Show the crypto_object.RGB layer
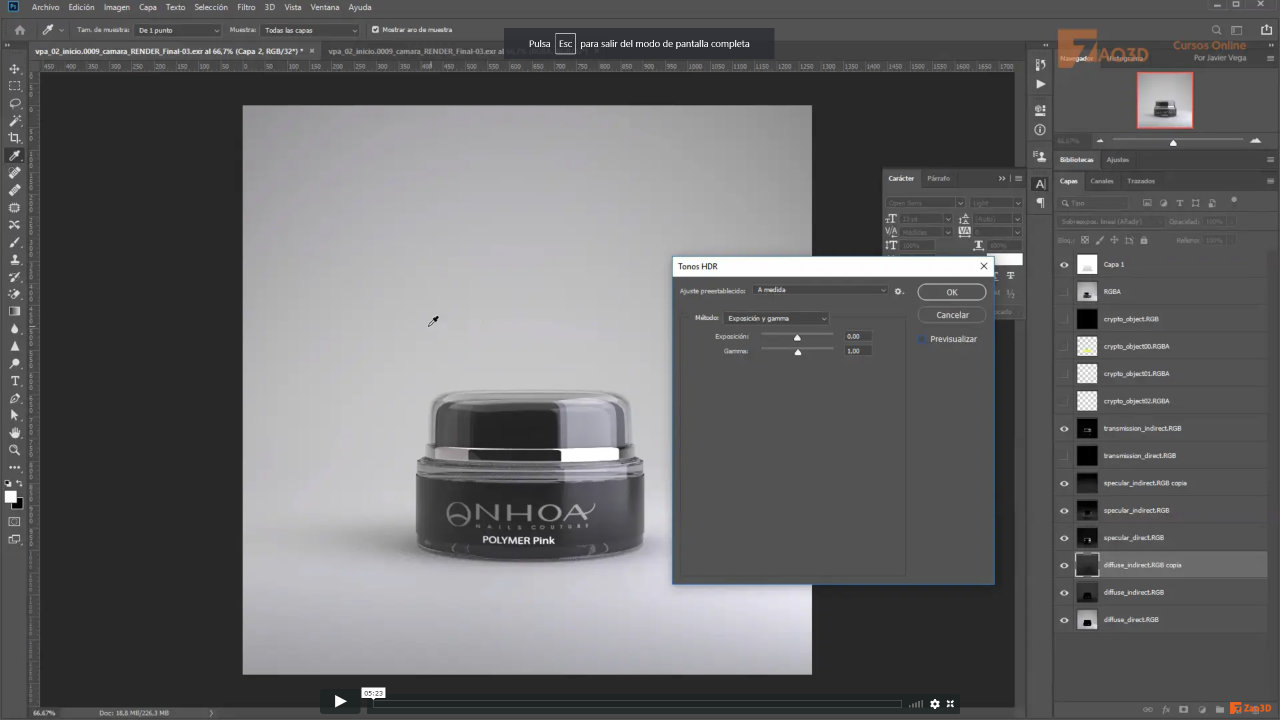The image size is (1280, 720). click(x=1064, y=319)
